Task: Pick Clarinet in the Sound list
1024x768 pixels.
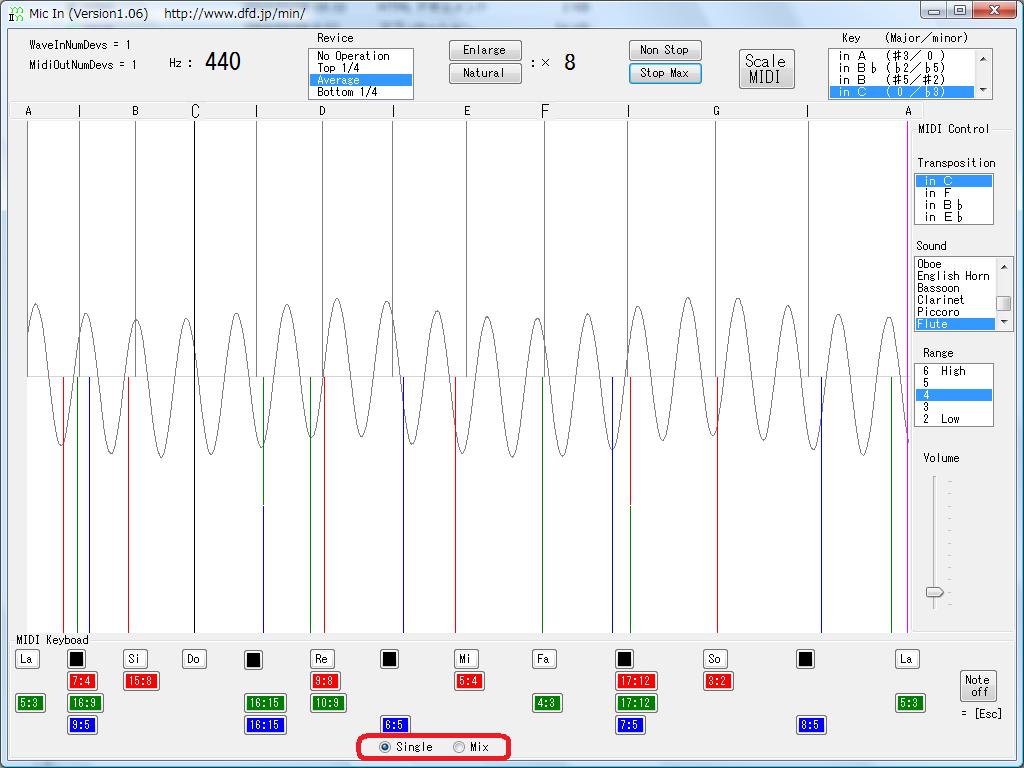Action: tap(955, 300)
